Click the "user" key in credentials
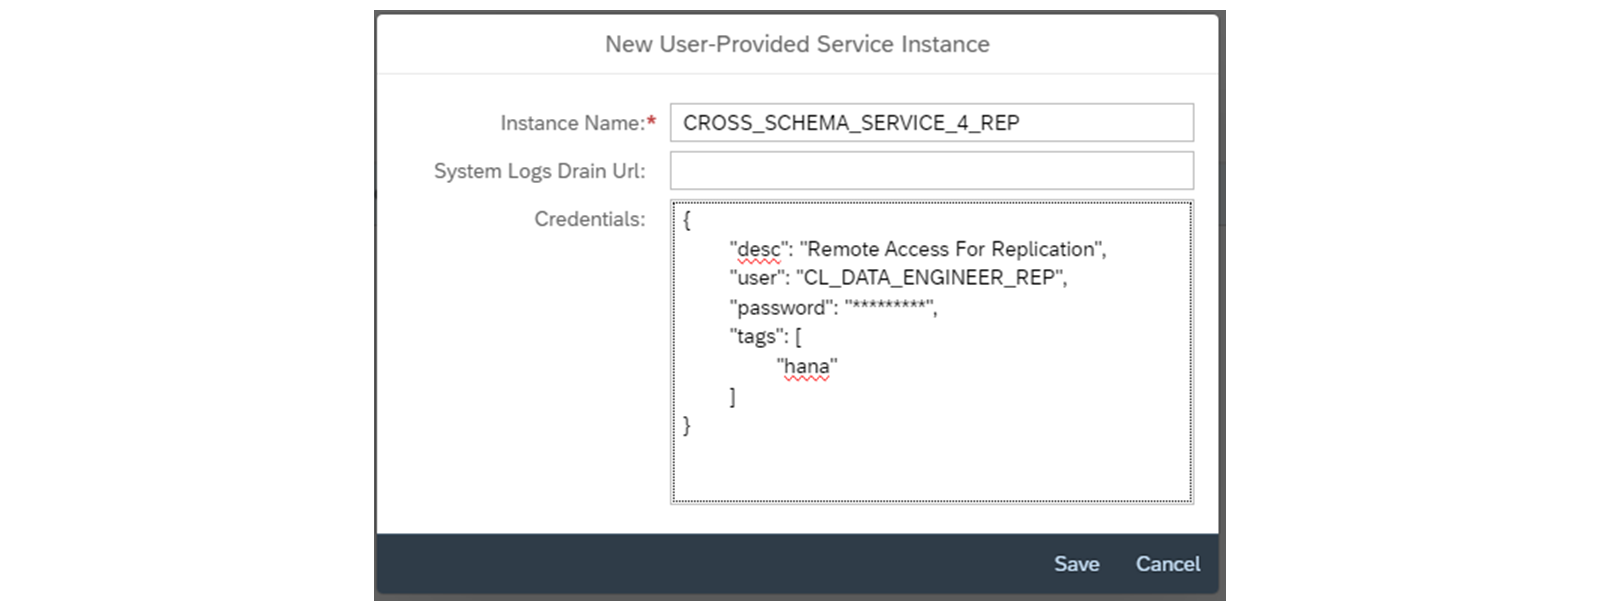1600x611 pixels. (x=757, y=278)
